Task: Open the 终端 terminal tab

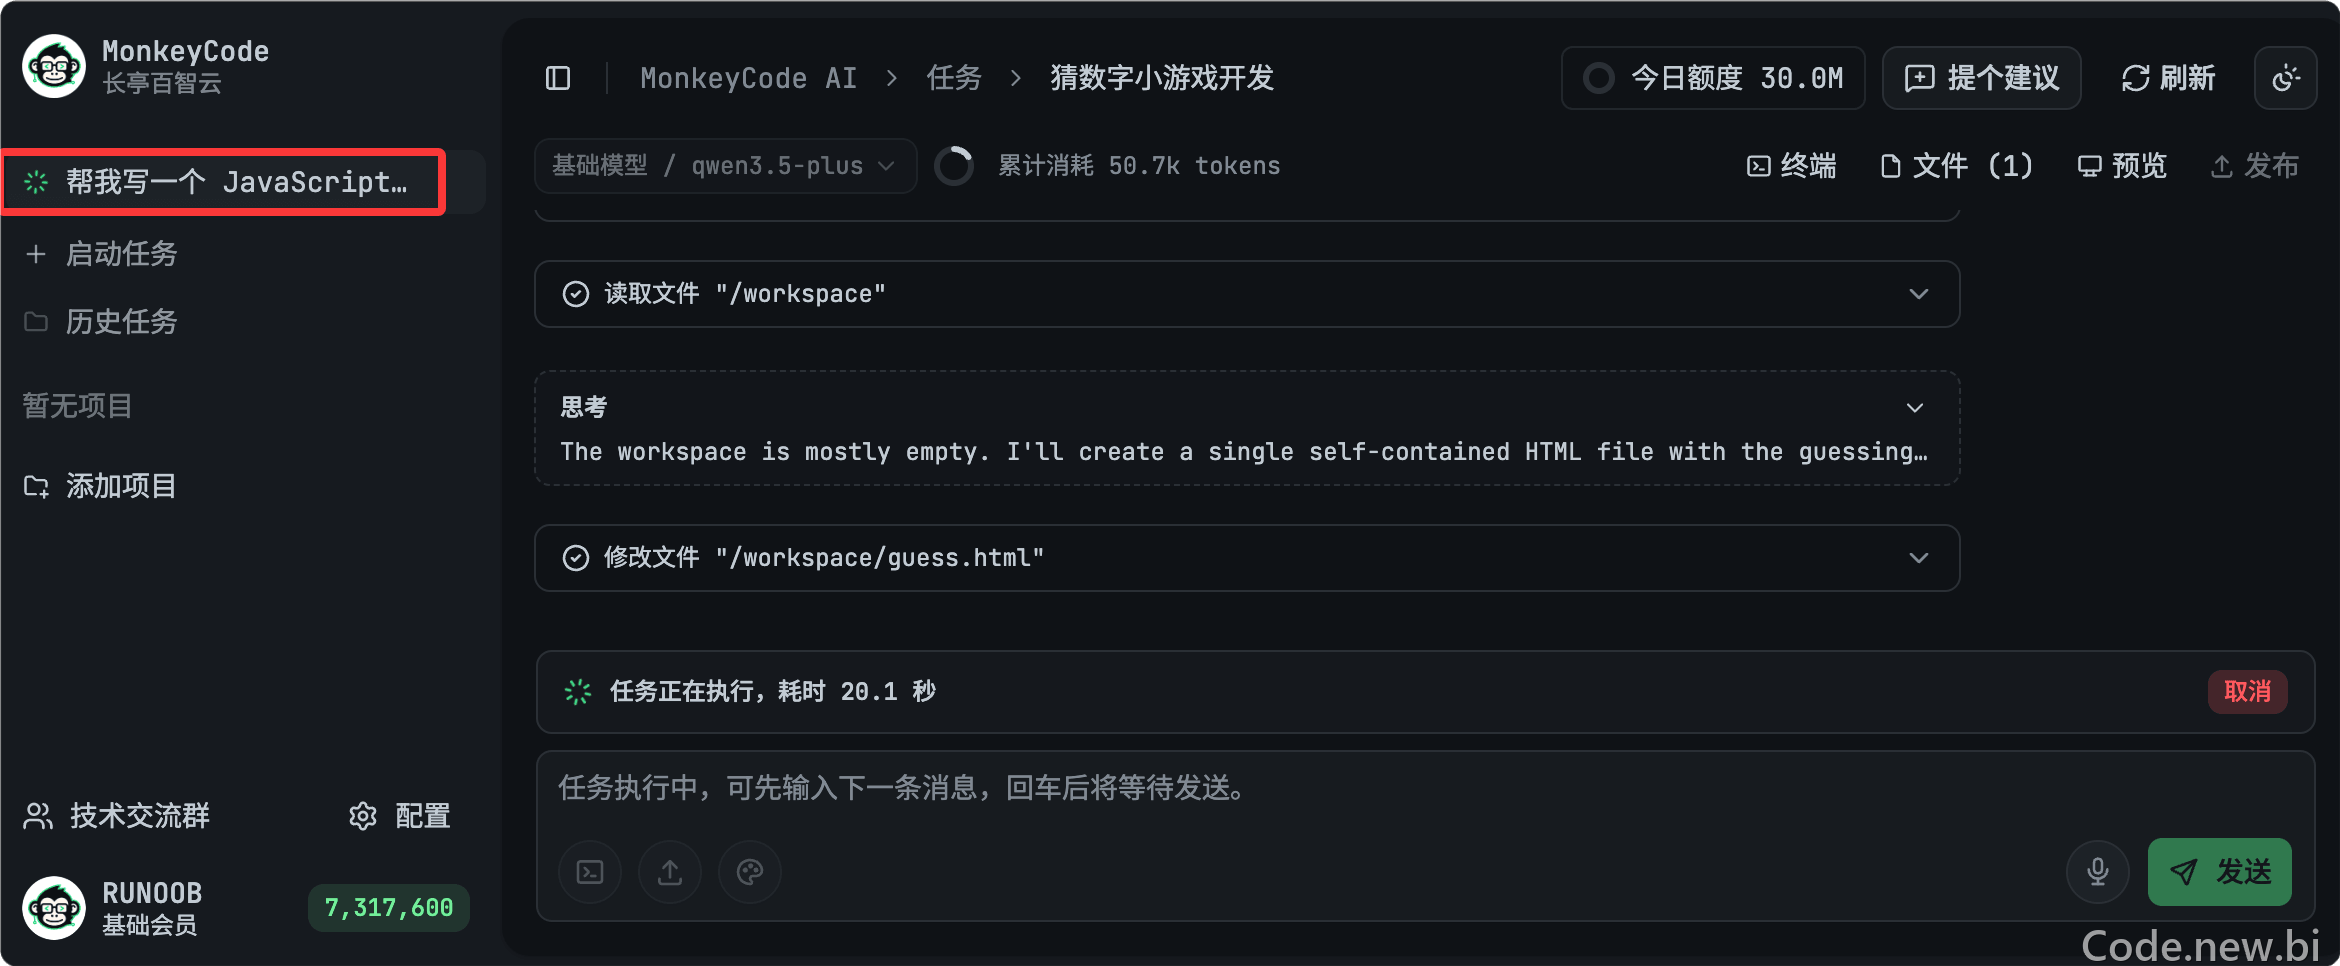Action: tap(1792, 166)
